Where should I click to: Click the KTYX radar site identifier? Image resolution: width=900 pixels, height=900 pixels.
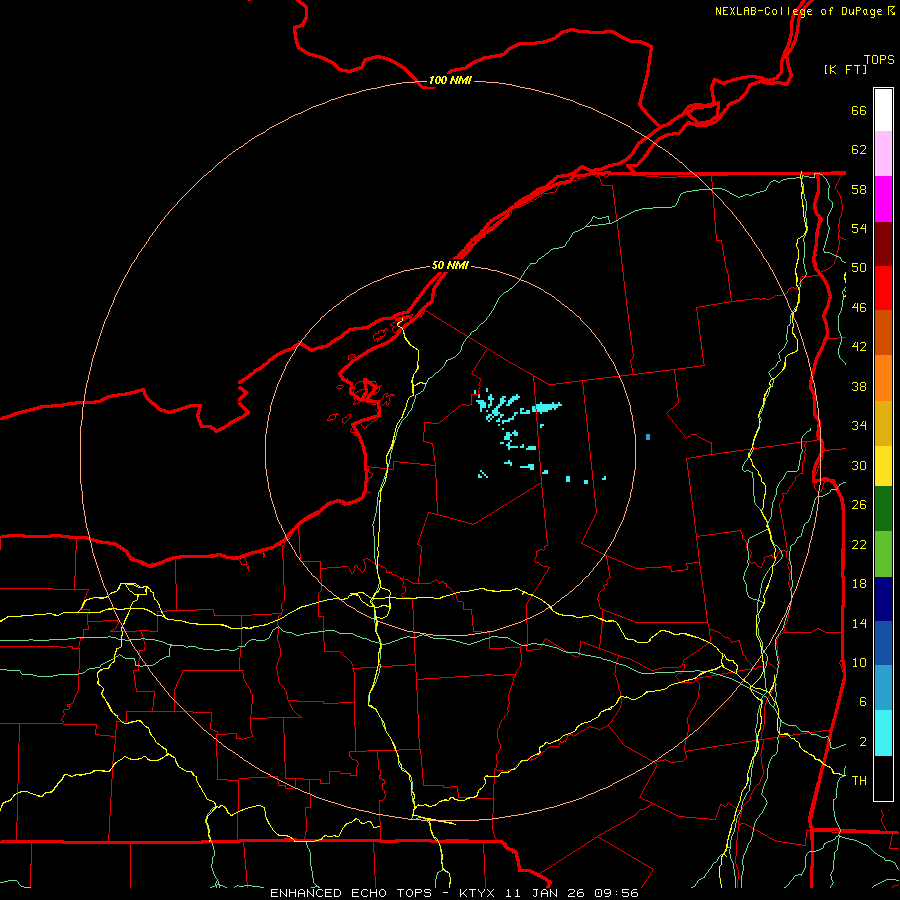coord(476,893)
